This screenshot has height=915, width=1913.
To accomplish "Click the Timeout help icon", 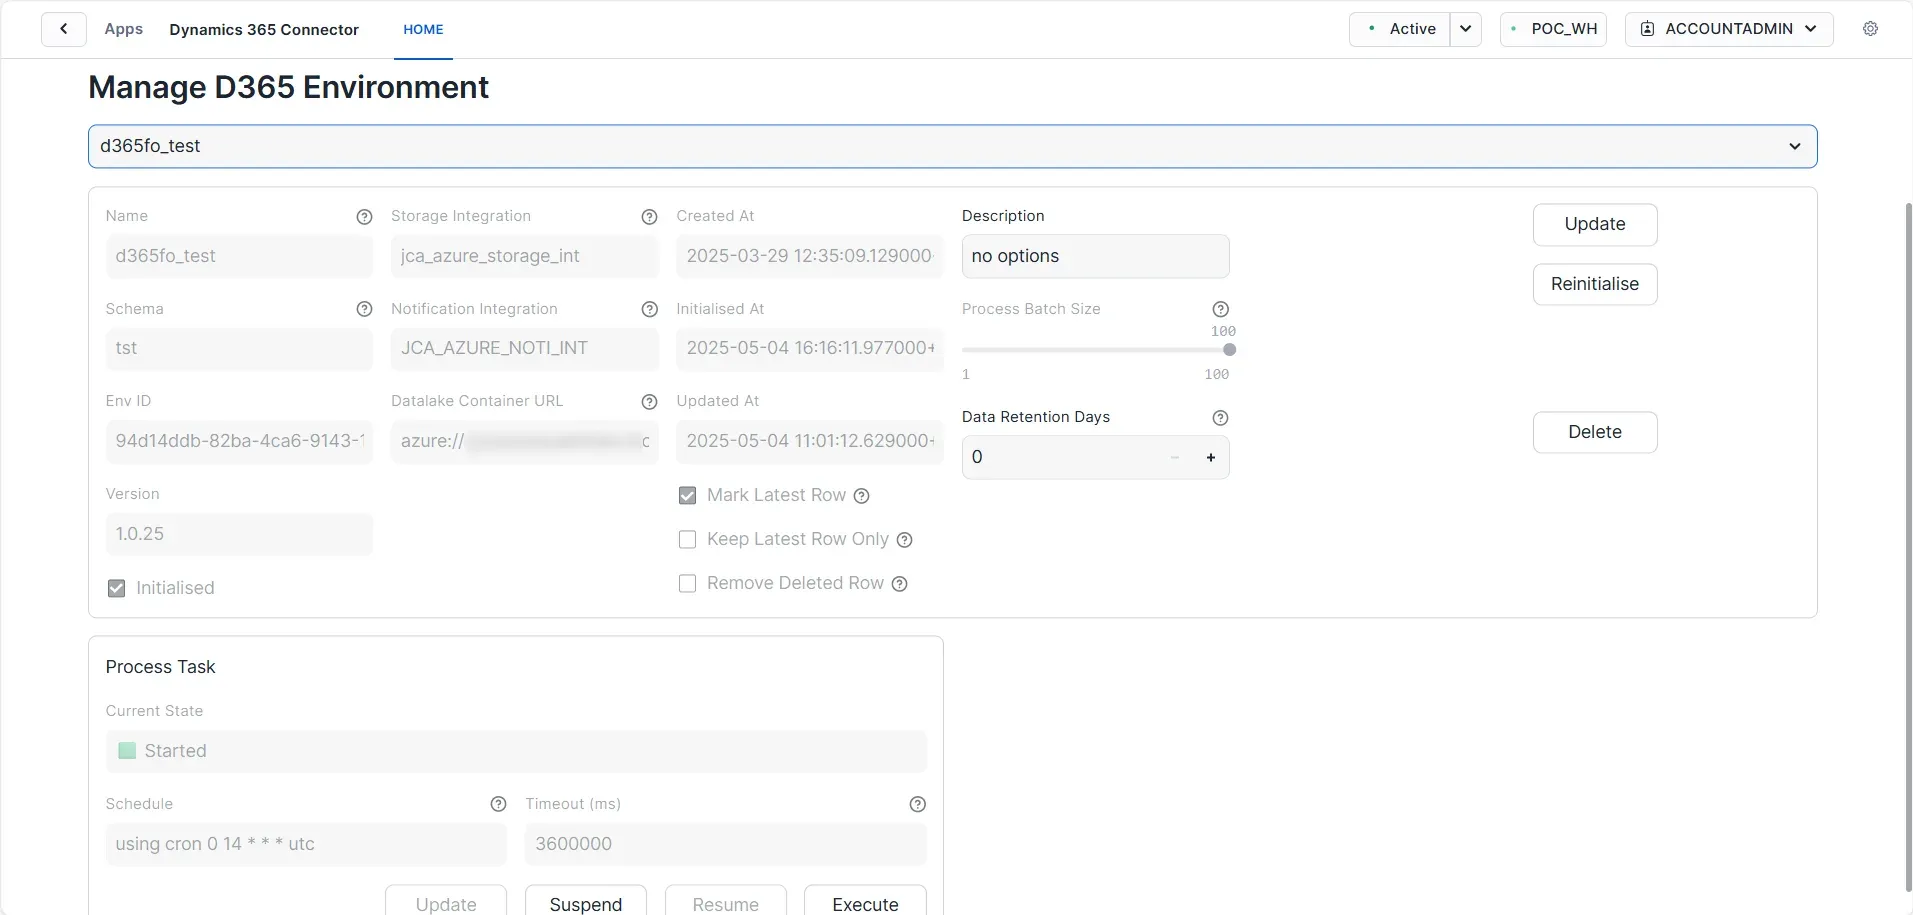I will 917,804.
